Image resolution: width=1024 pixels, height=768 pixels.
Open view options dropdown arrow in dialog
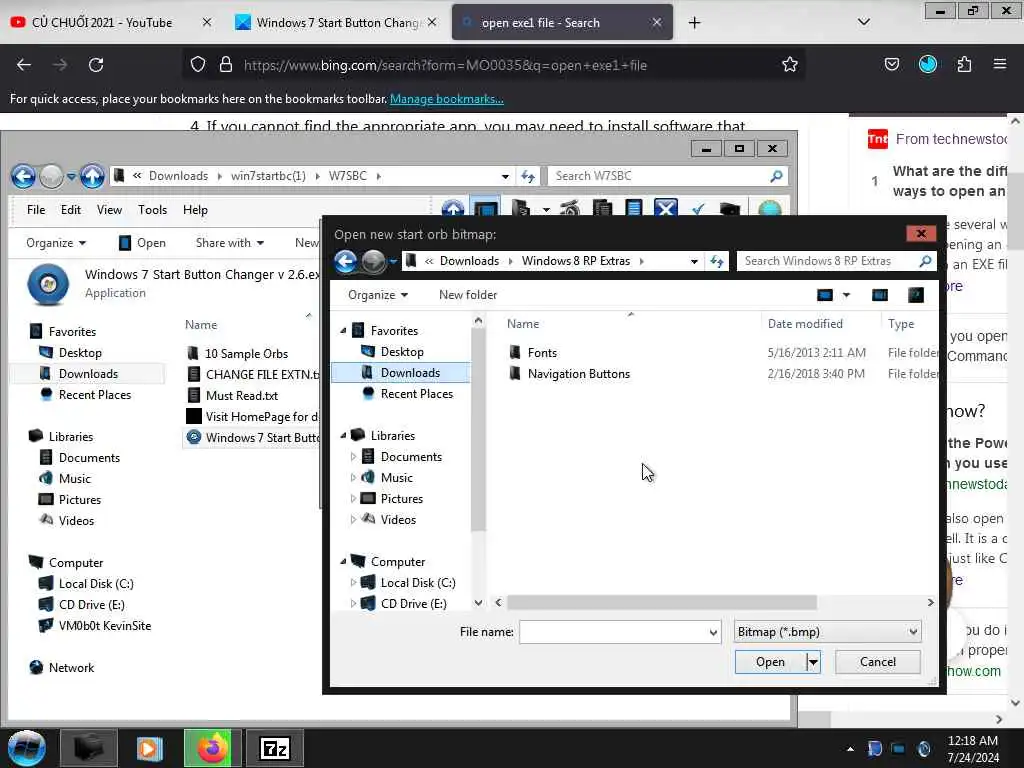pos(846,295)
